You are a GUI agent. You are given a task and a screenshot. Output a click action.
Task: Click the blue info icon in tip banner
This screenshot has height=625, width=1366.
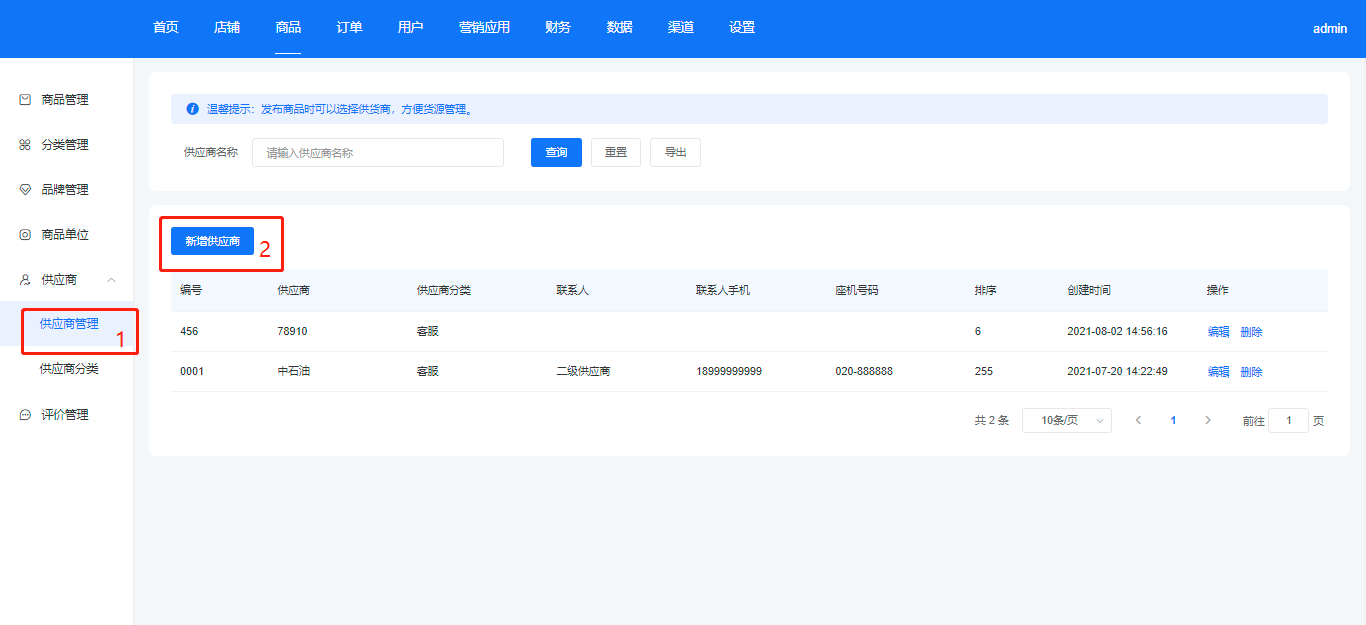192,109
